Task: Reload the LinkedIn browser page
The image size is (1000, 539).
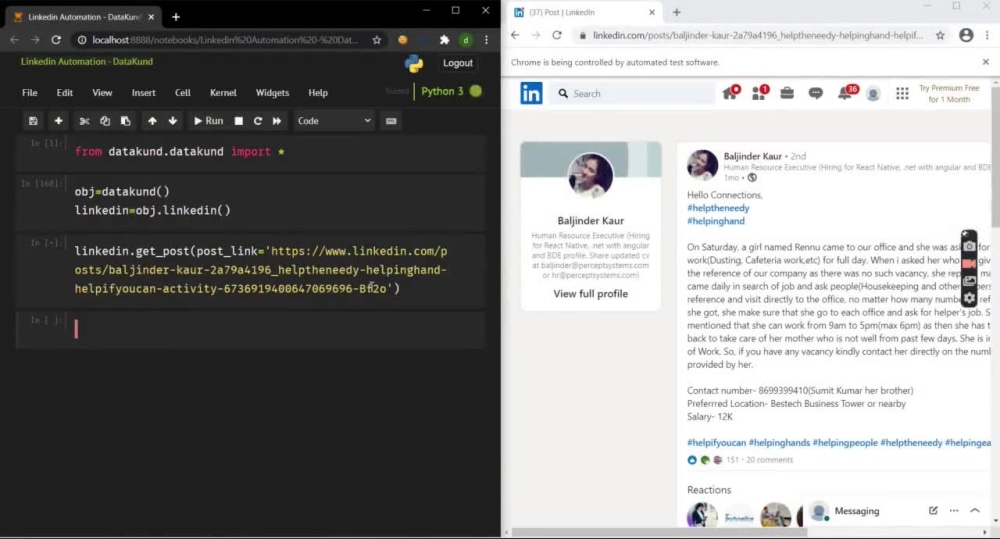Action: 557,35
